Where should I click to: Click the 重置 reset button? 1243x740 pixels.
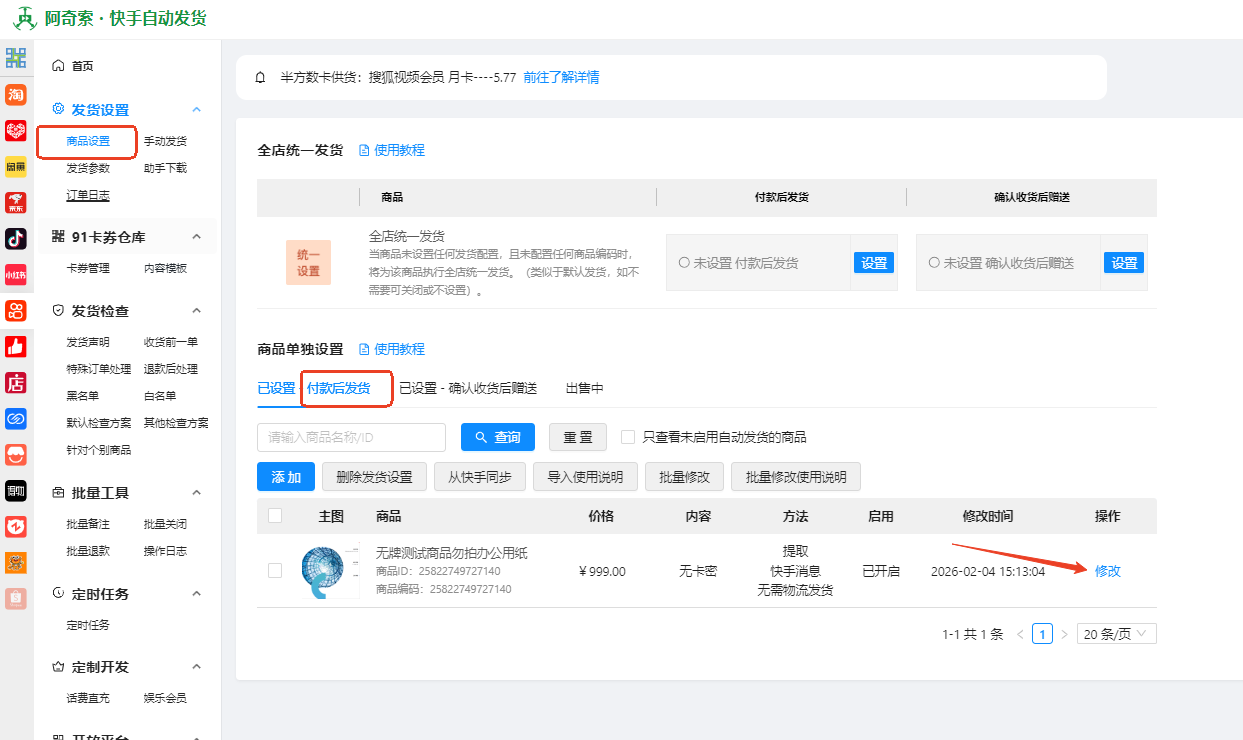click(578, 437)
